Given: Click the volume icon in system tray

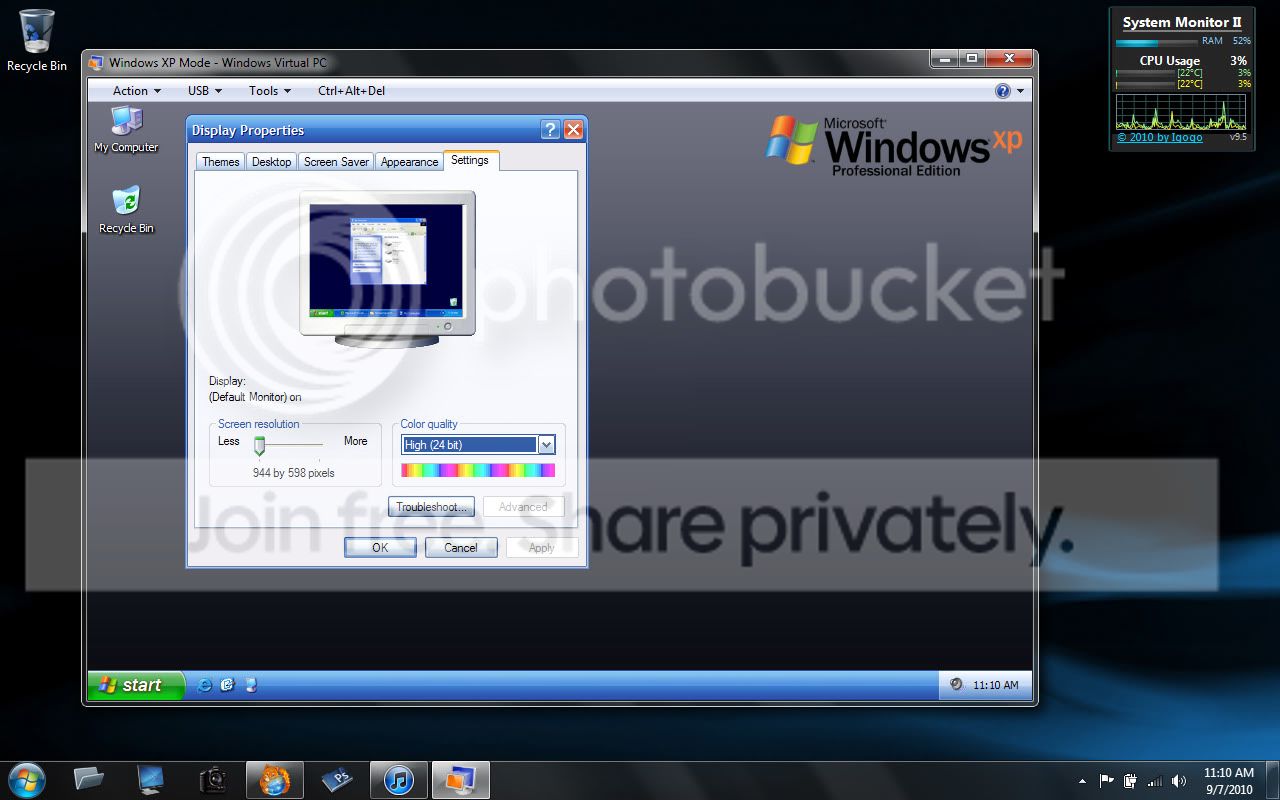Looking at the screenshot, I should (1178, 781).
